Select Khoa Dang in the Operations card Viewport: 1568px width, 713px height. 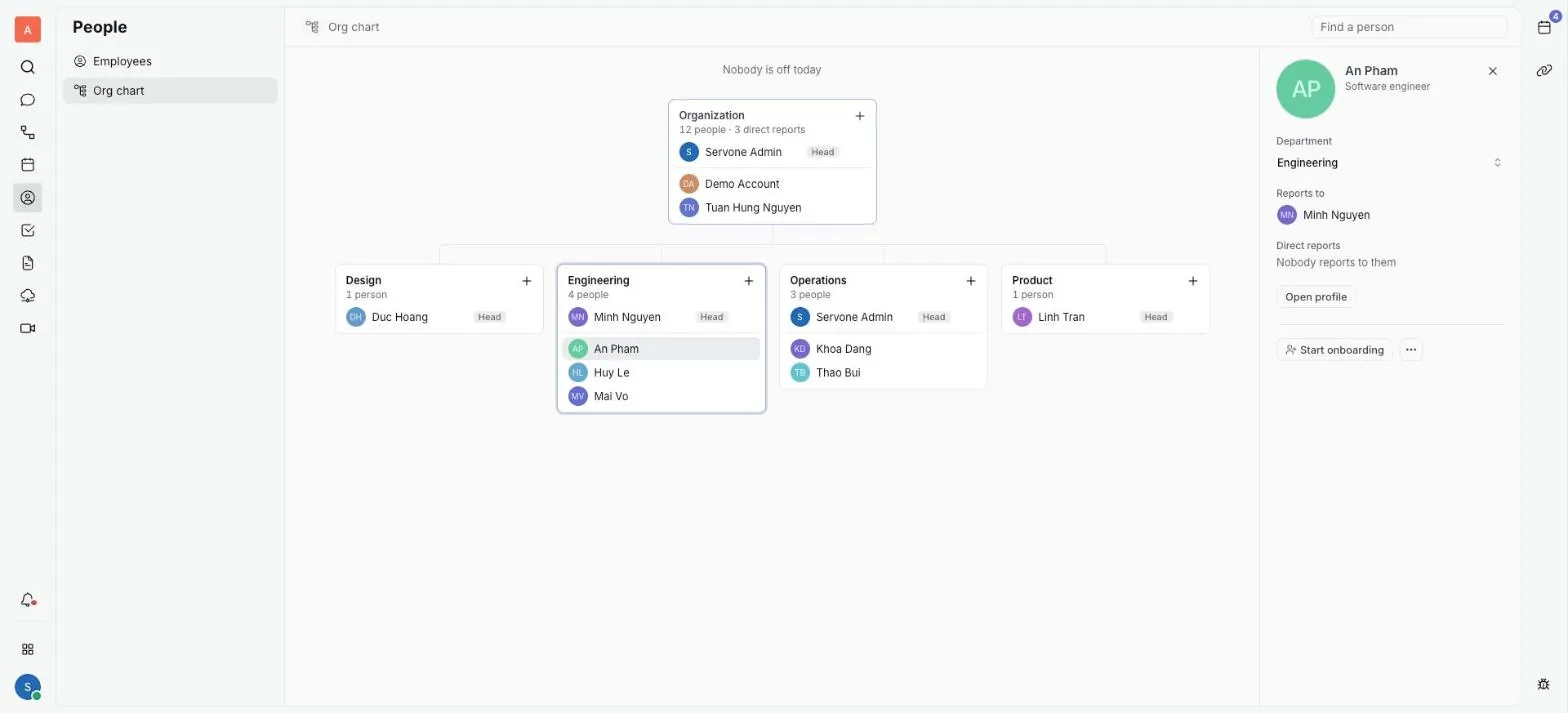pyautogui.click(x=883, y=349)
